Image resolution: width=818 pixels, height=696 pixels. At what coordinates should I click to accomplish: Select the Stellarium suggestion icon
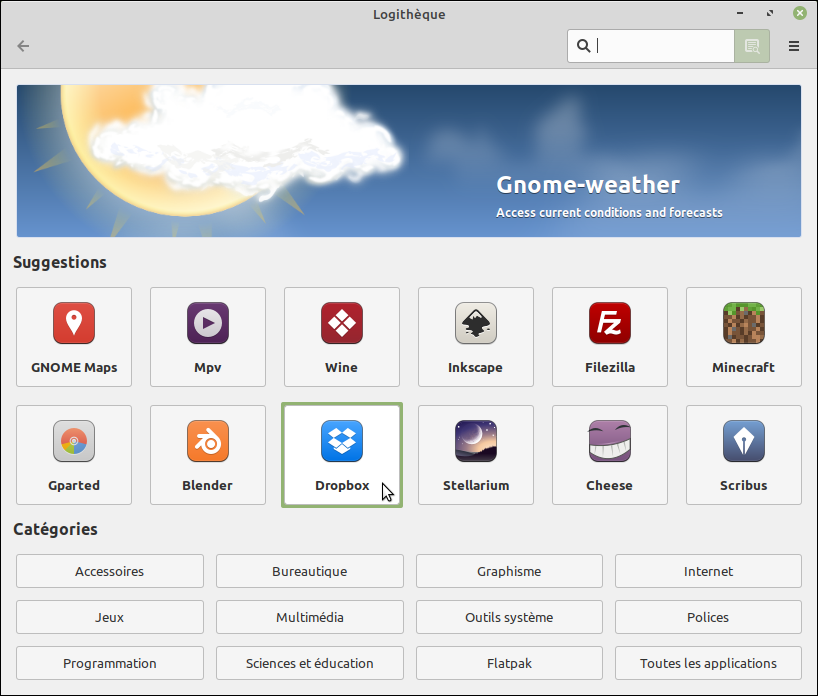(x=475, y=441)
